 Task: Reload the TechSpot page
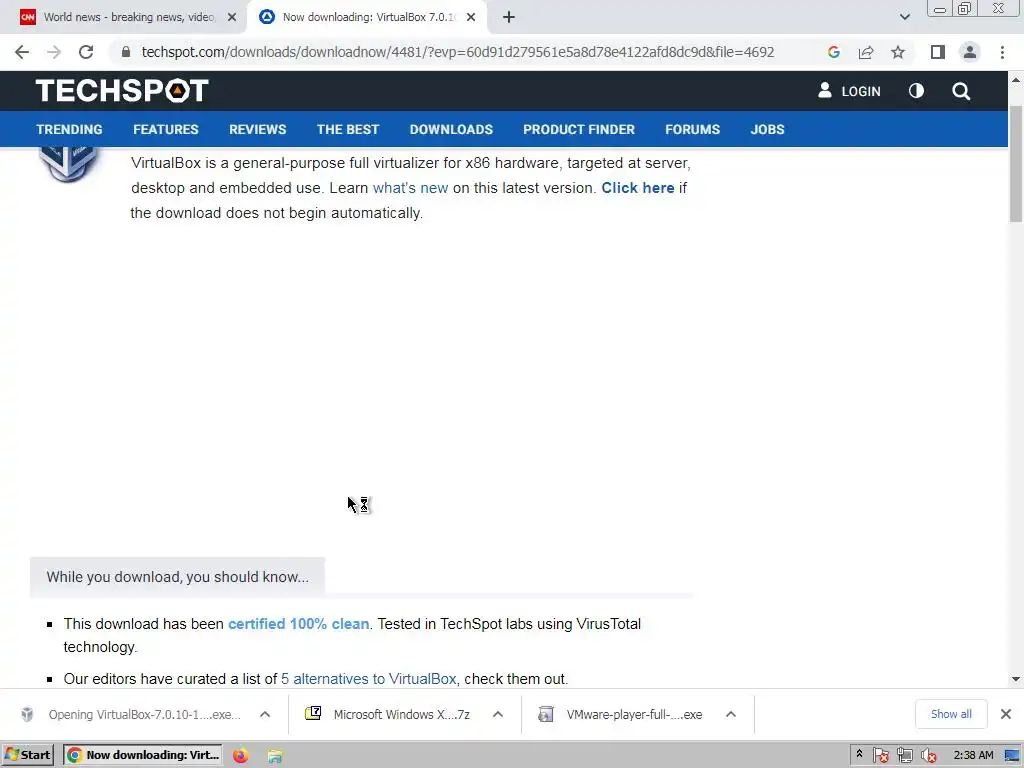86,52
